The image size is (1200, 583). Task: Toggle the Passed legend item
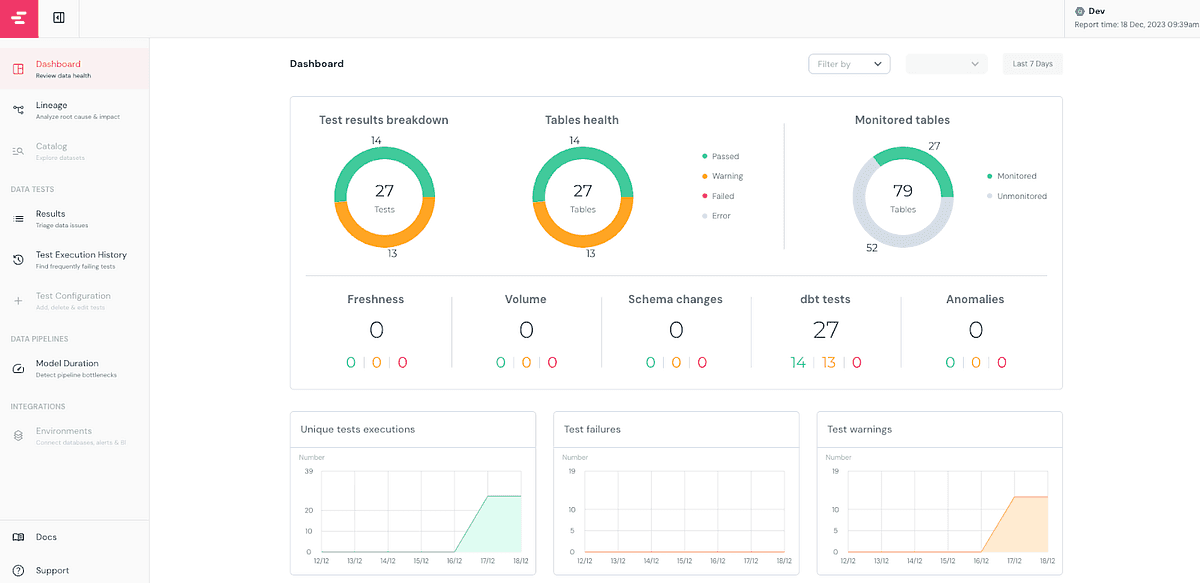[x=721, y=156]
